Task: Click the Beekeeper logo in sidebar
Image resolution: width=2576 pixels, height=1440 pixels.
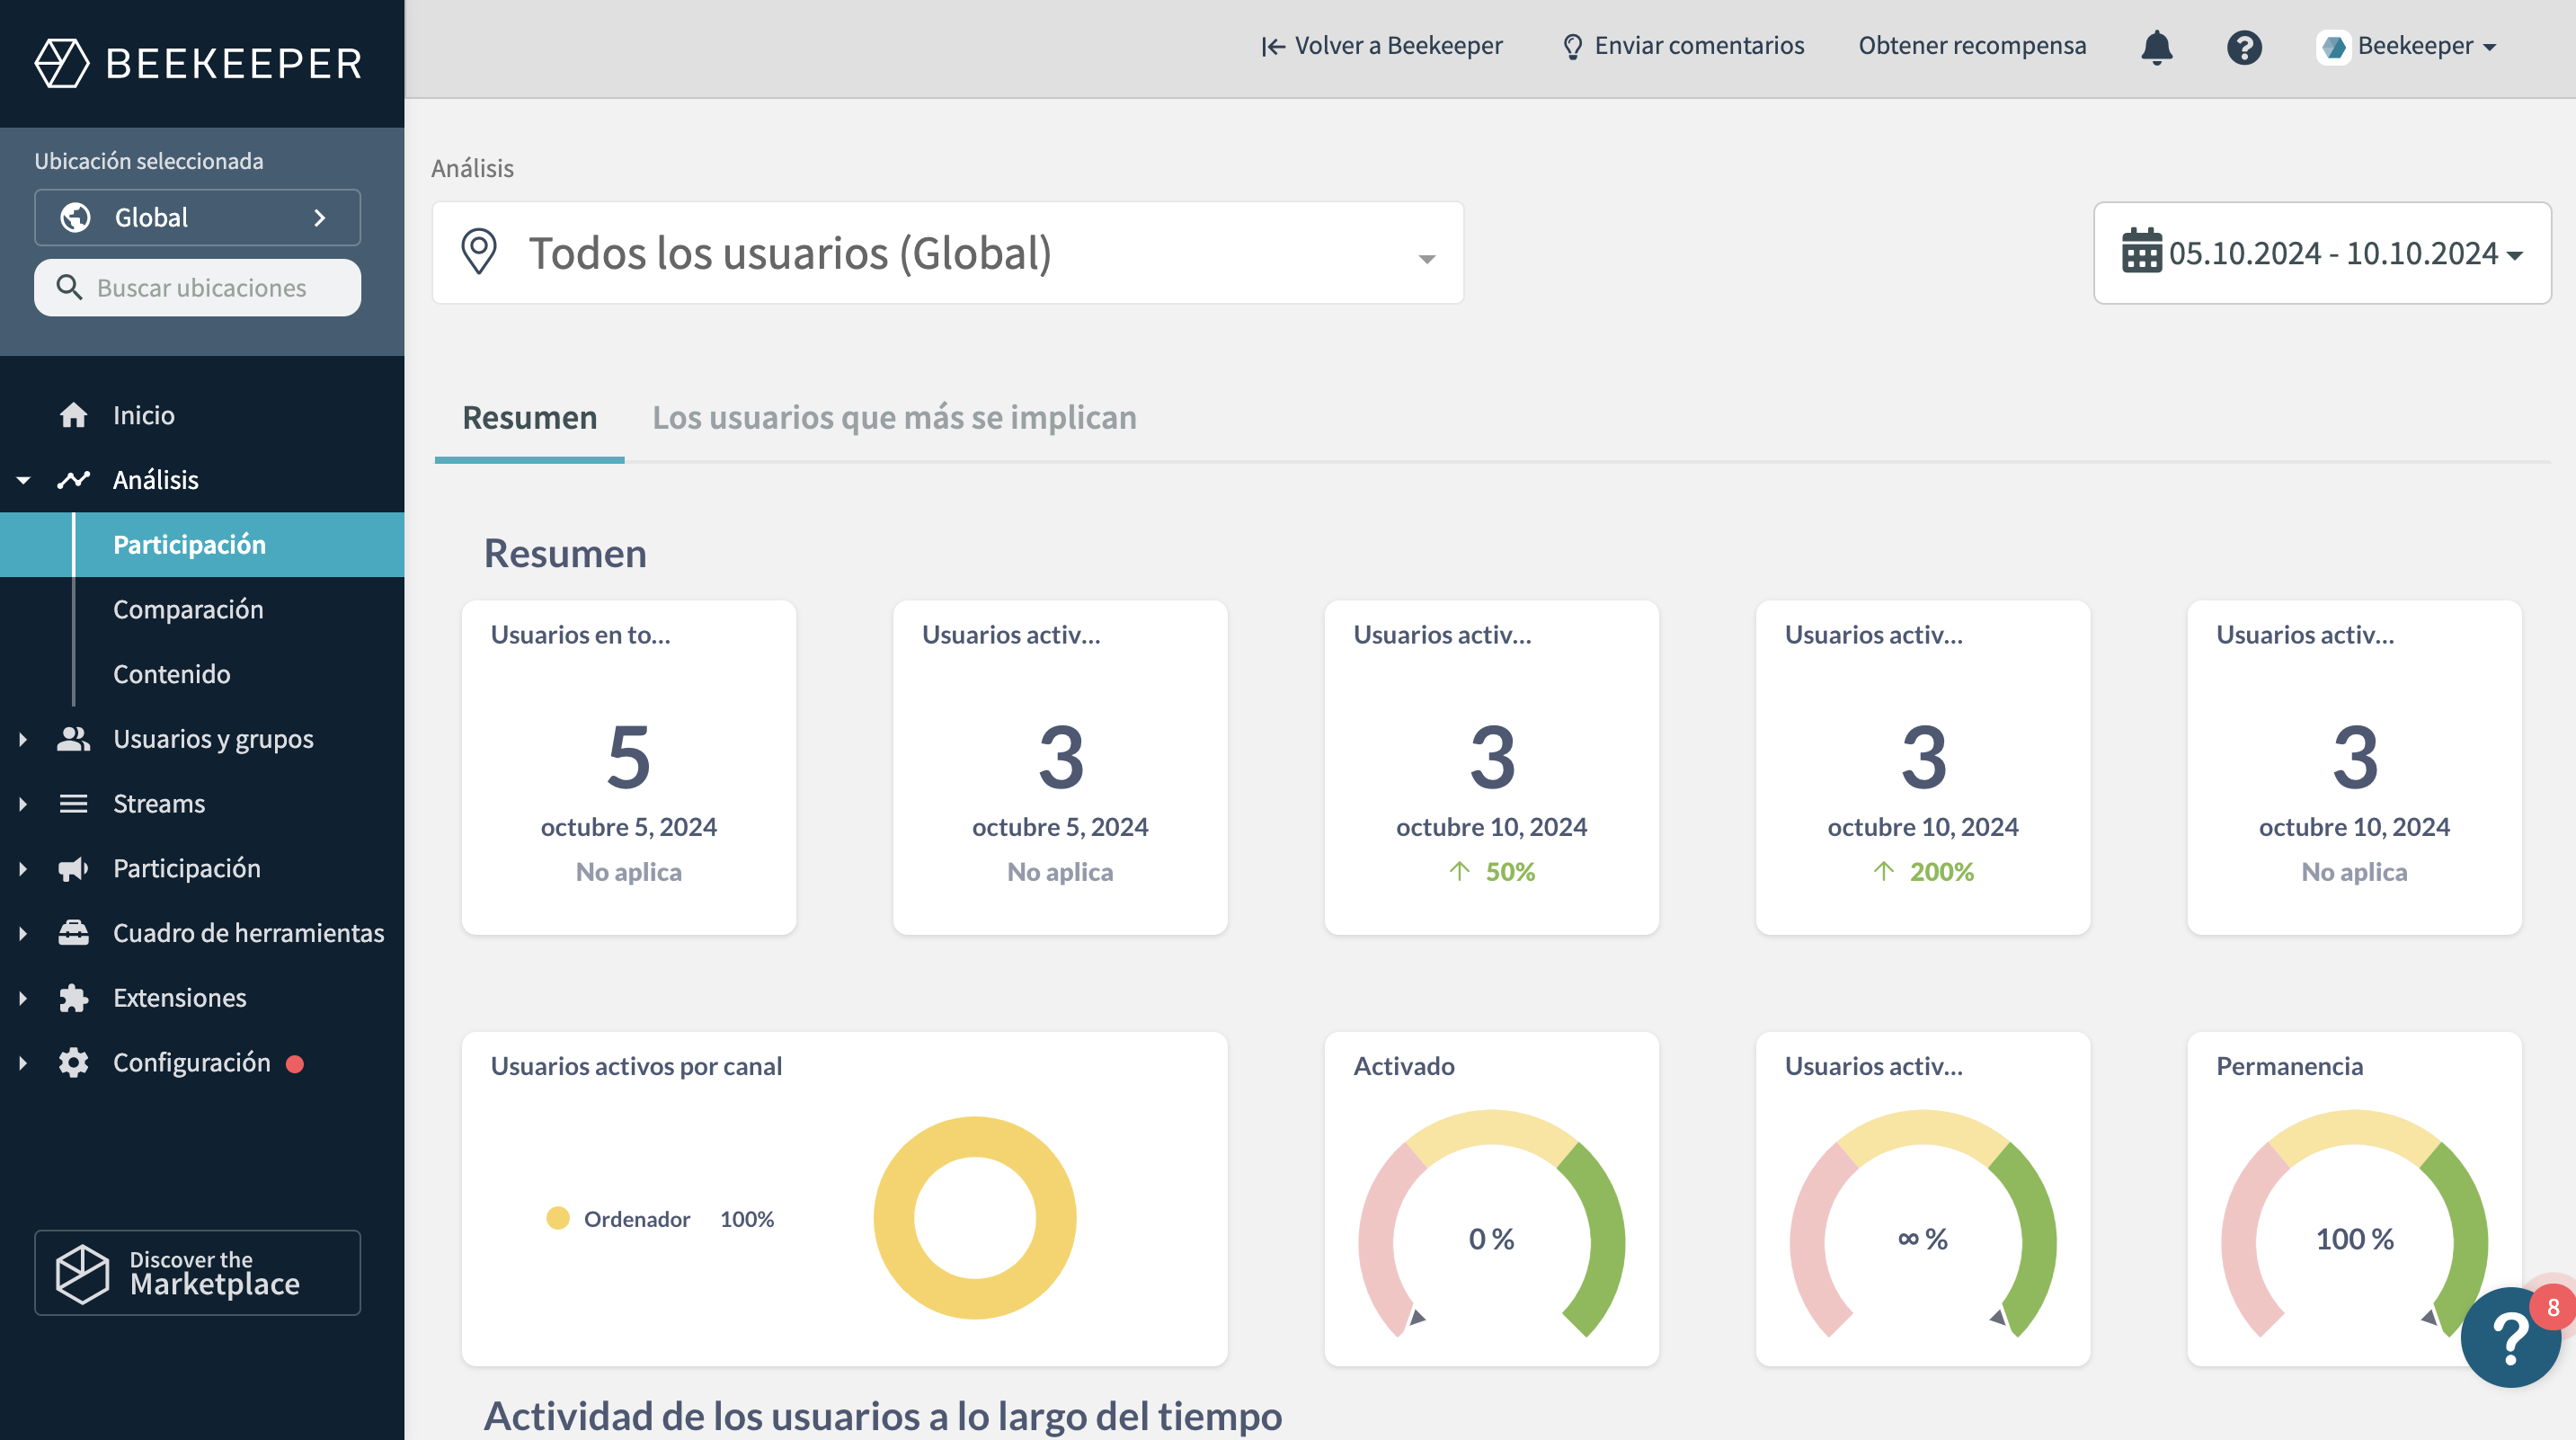Action: click(x=198, y=63)
